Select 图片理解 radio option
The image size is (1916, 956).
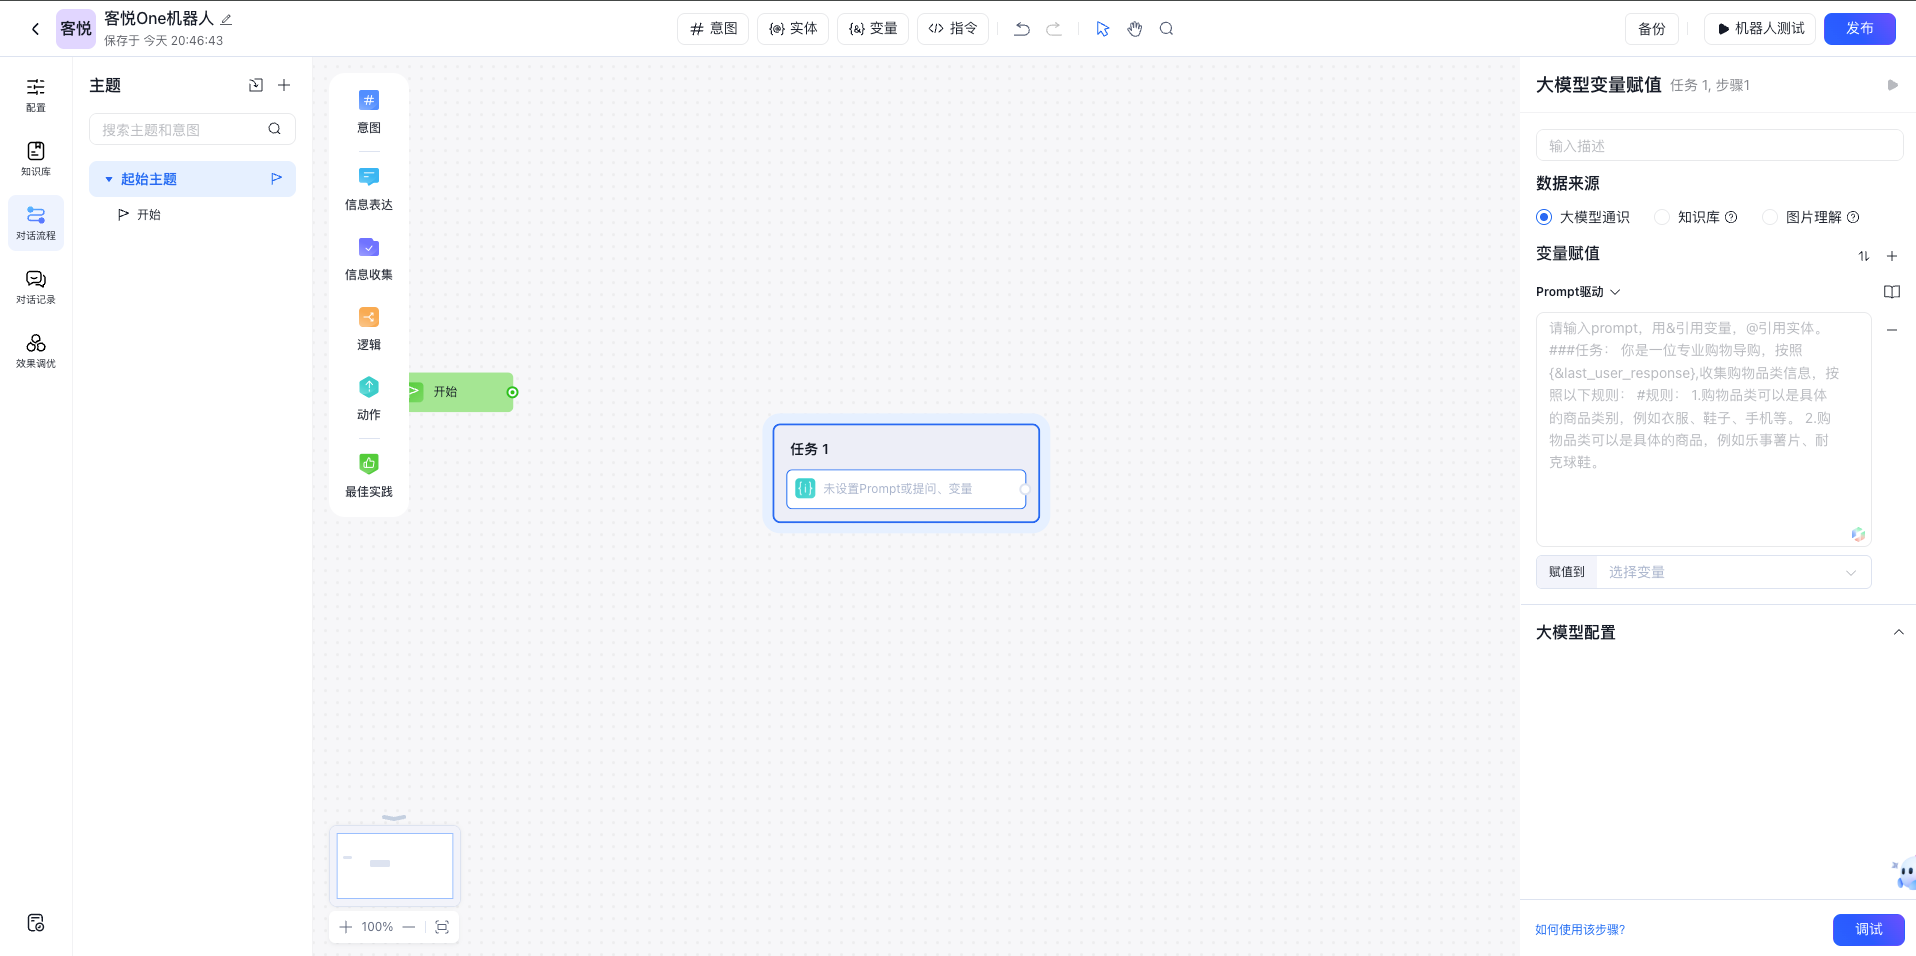point(1770,217)
